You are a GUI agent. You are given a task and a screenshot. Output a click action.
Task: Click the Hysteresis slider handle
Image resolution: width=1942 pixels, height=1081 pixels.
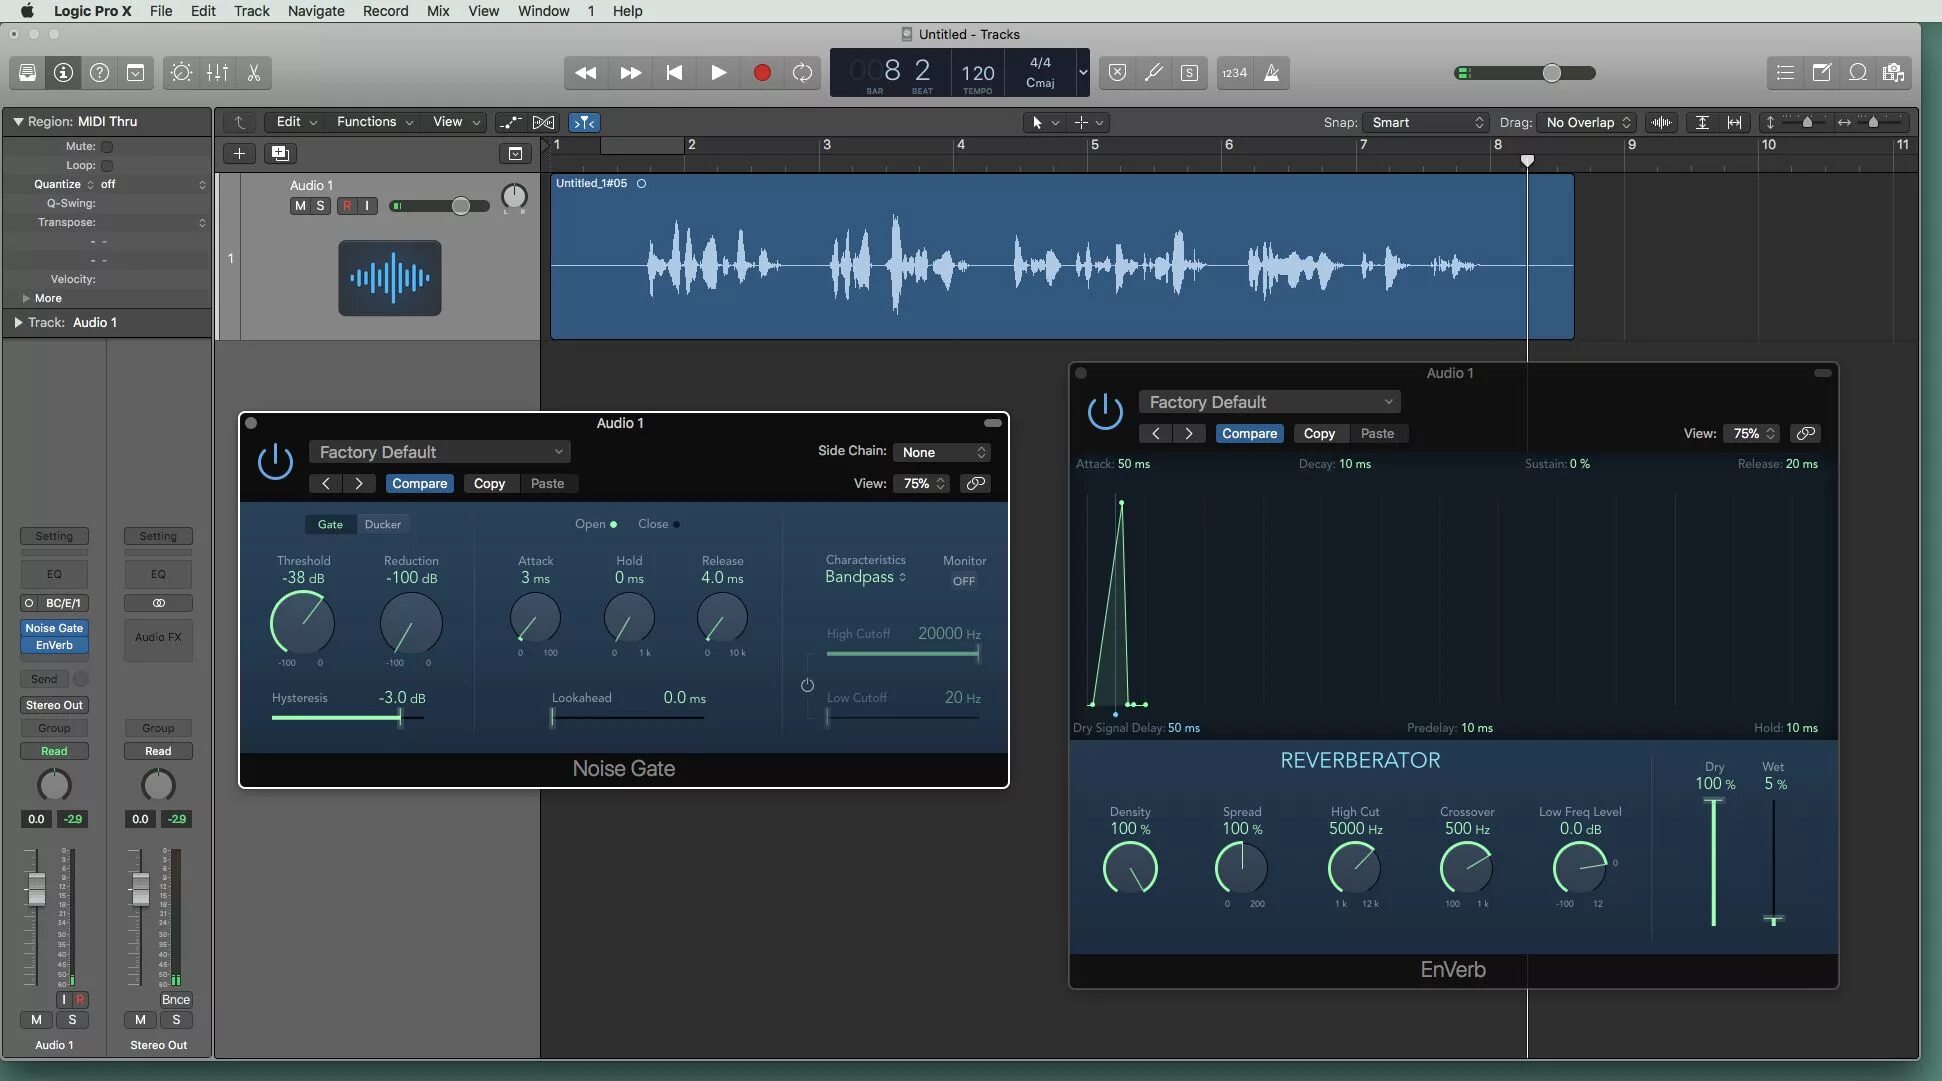click(400, 717)
